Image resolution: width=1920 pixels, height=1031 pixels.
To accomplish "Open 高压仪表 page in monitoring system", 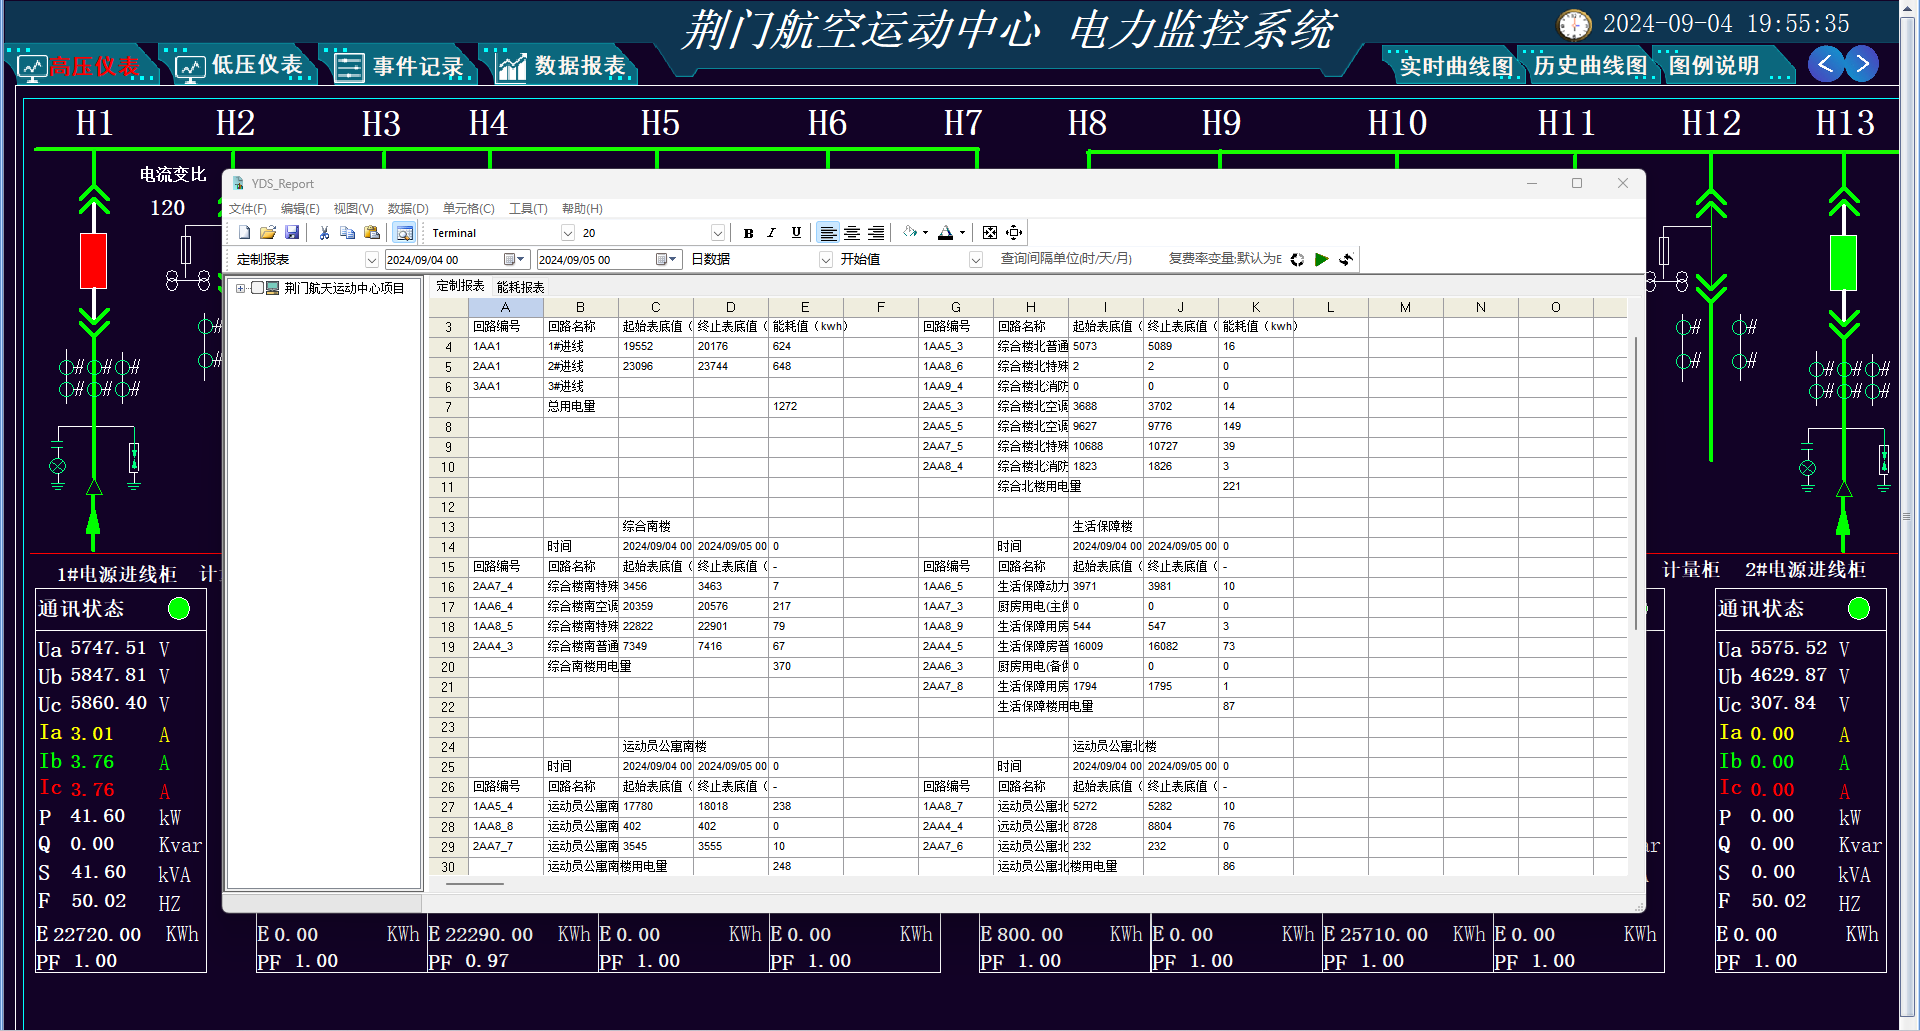I will point(82,66).
